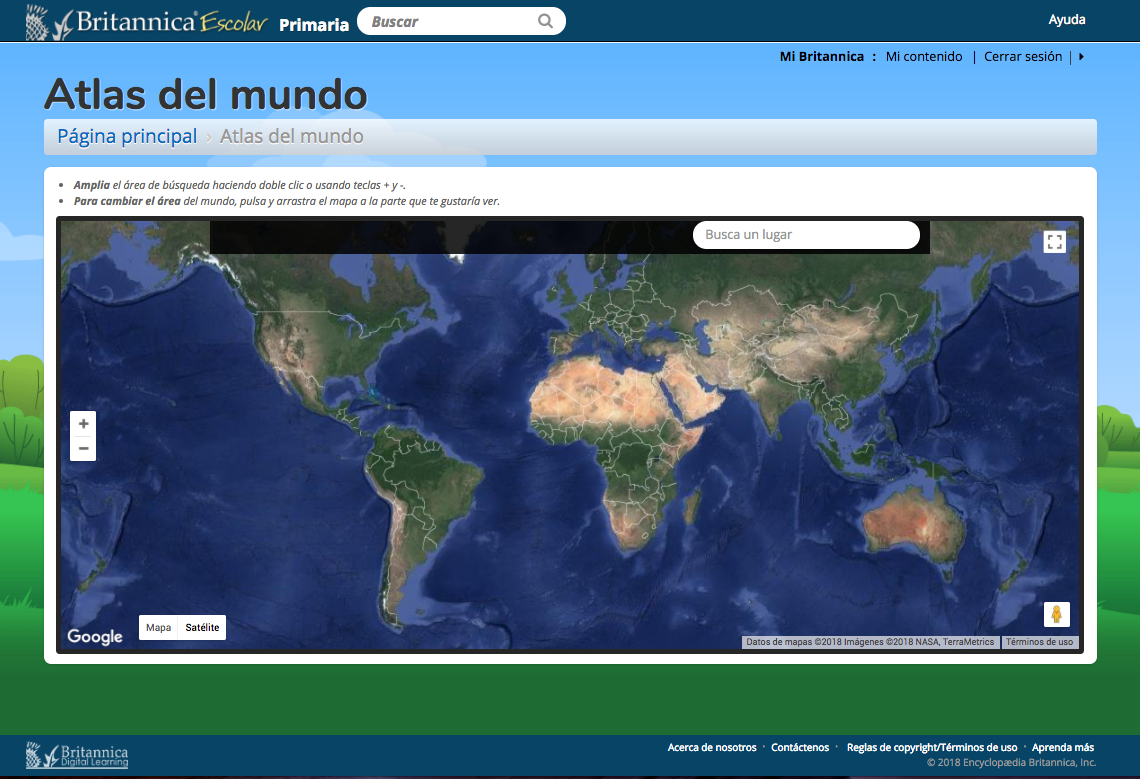Click the Britannica Escolar logo

pos(146,22)
